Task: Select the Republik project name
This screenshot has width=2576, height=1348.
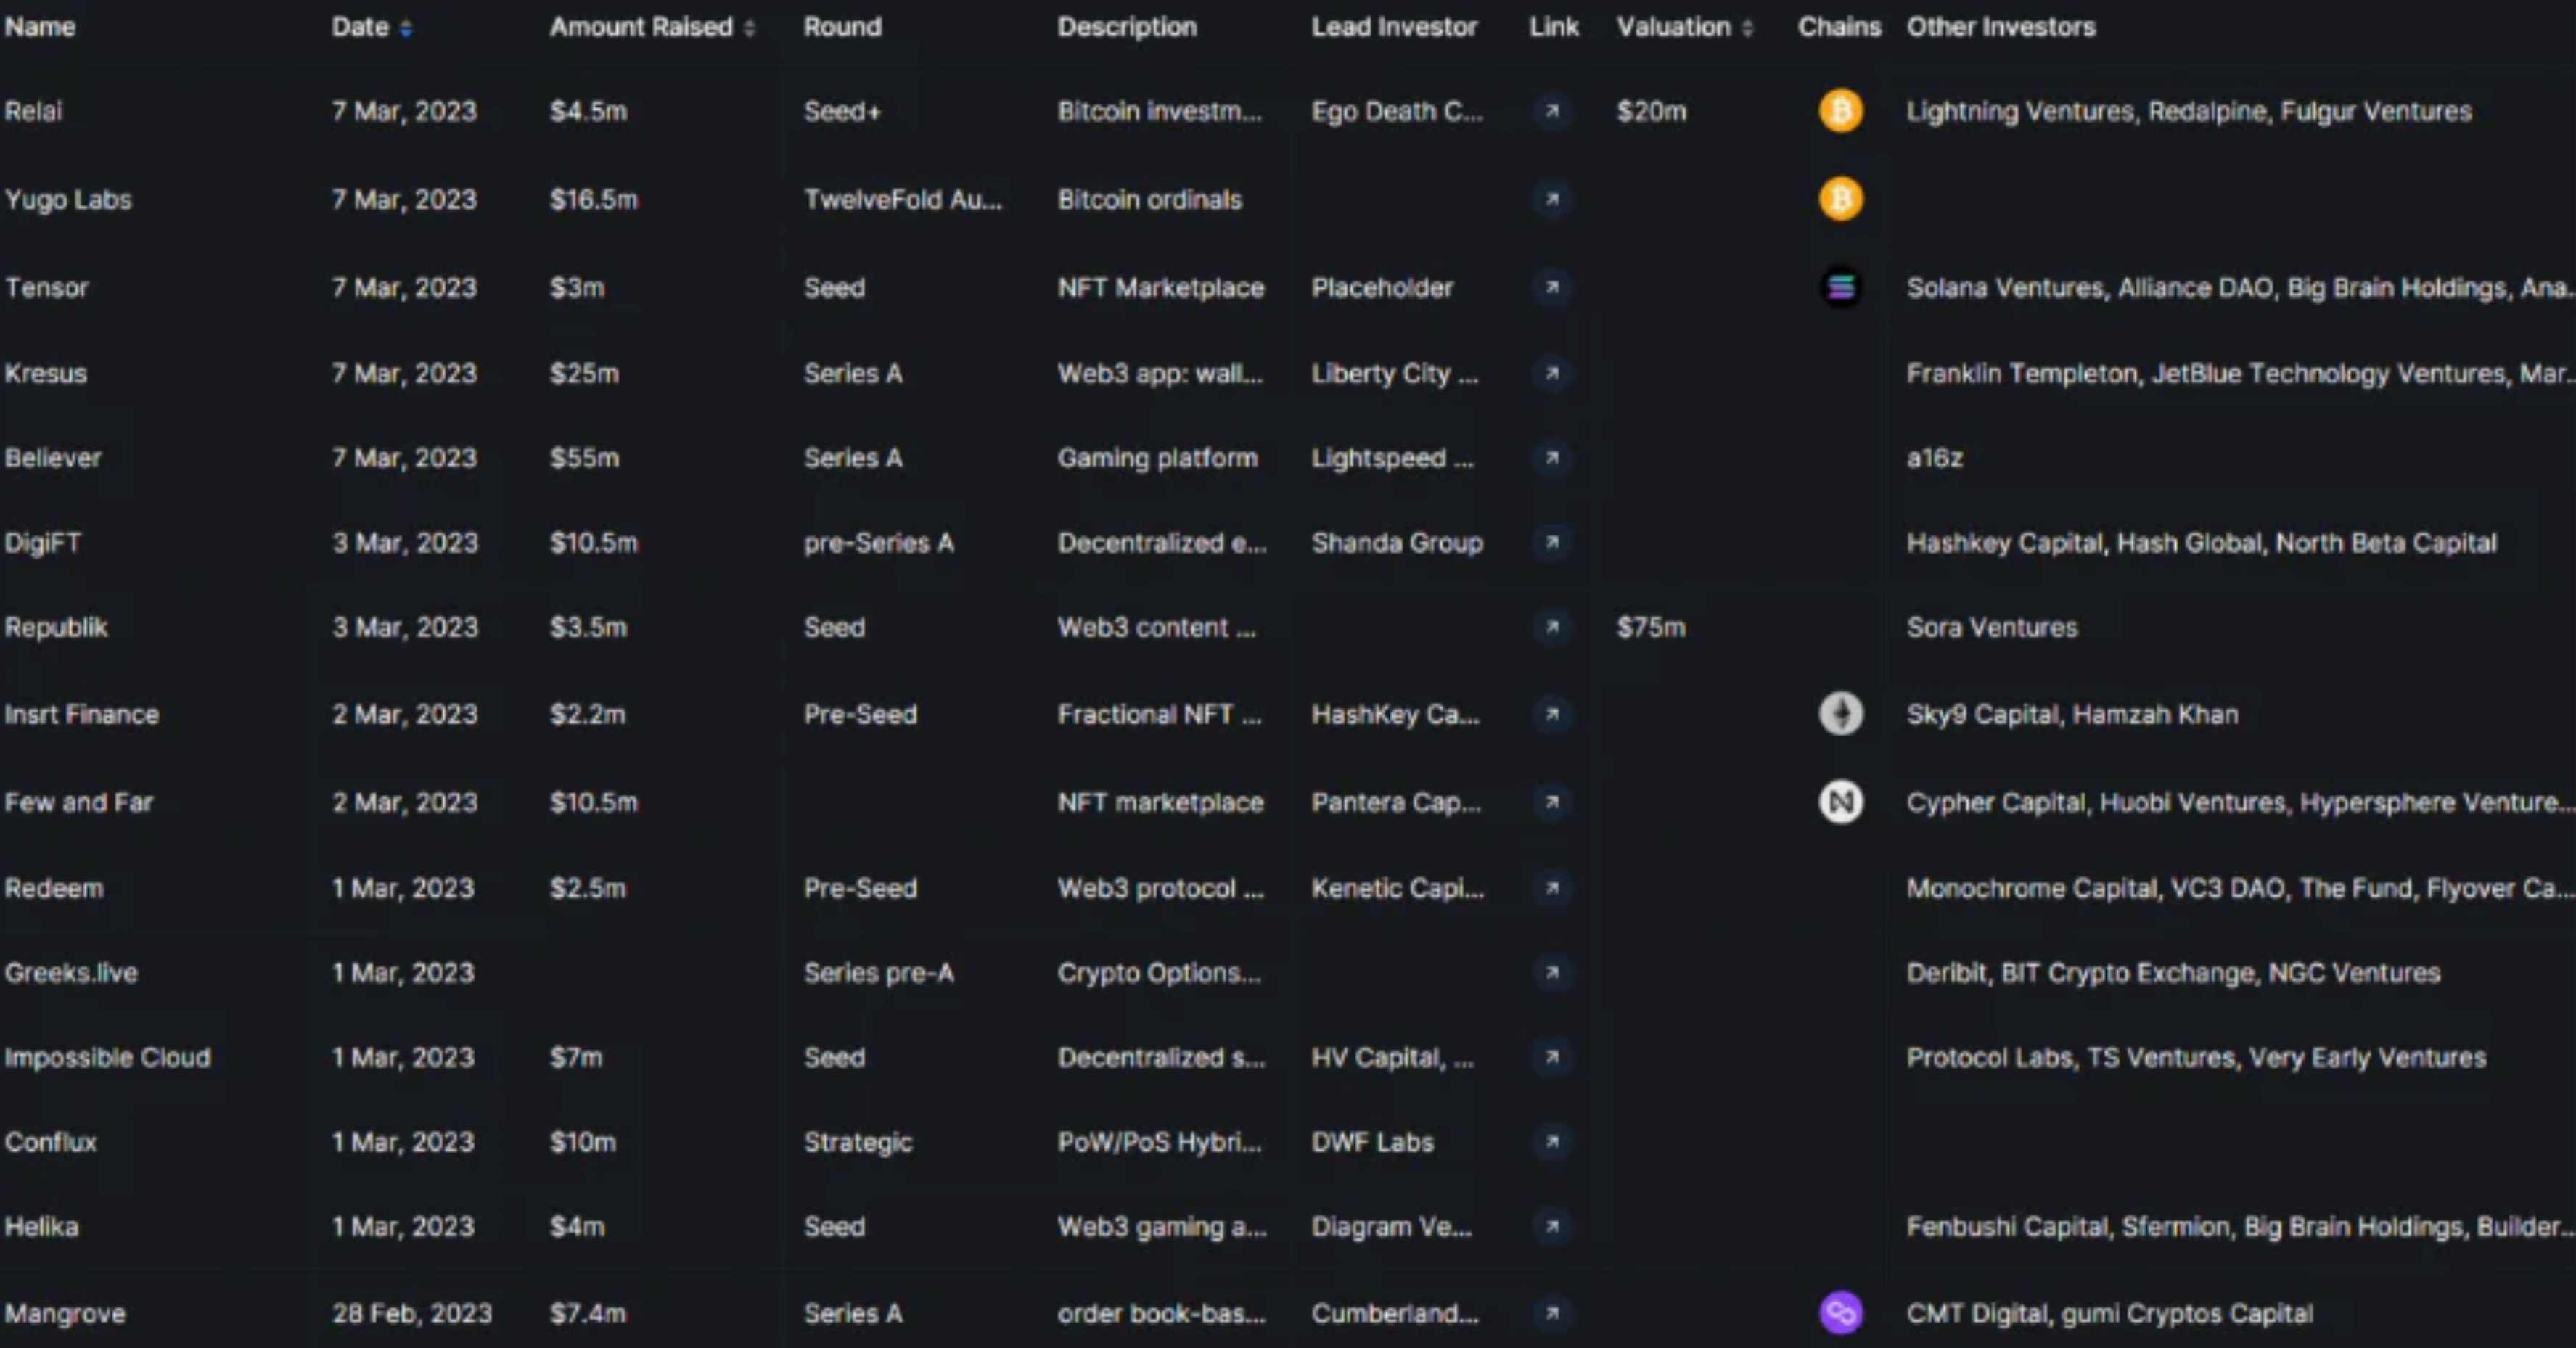Action: pyautogui.click(x=56, y=627)
